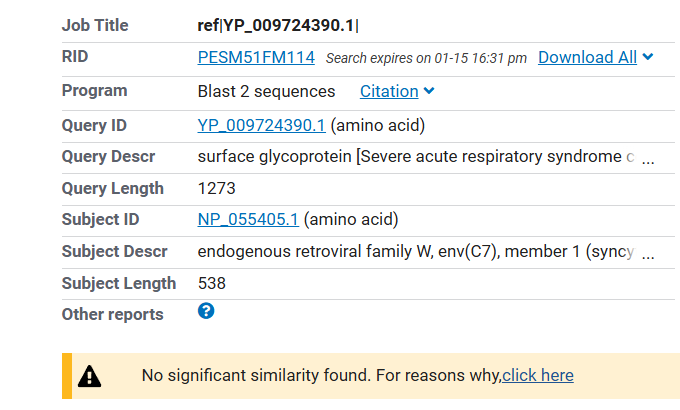The image size is (680, 410).
Task: Click the 'Search expires on 01-15' text
Action: [426, 58]
